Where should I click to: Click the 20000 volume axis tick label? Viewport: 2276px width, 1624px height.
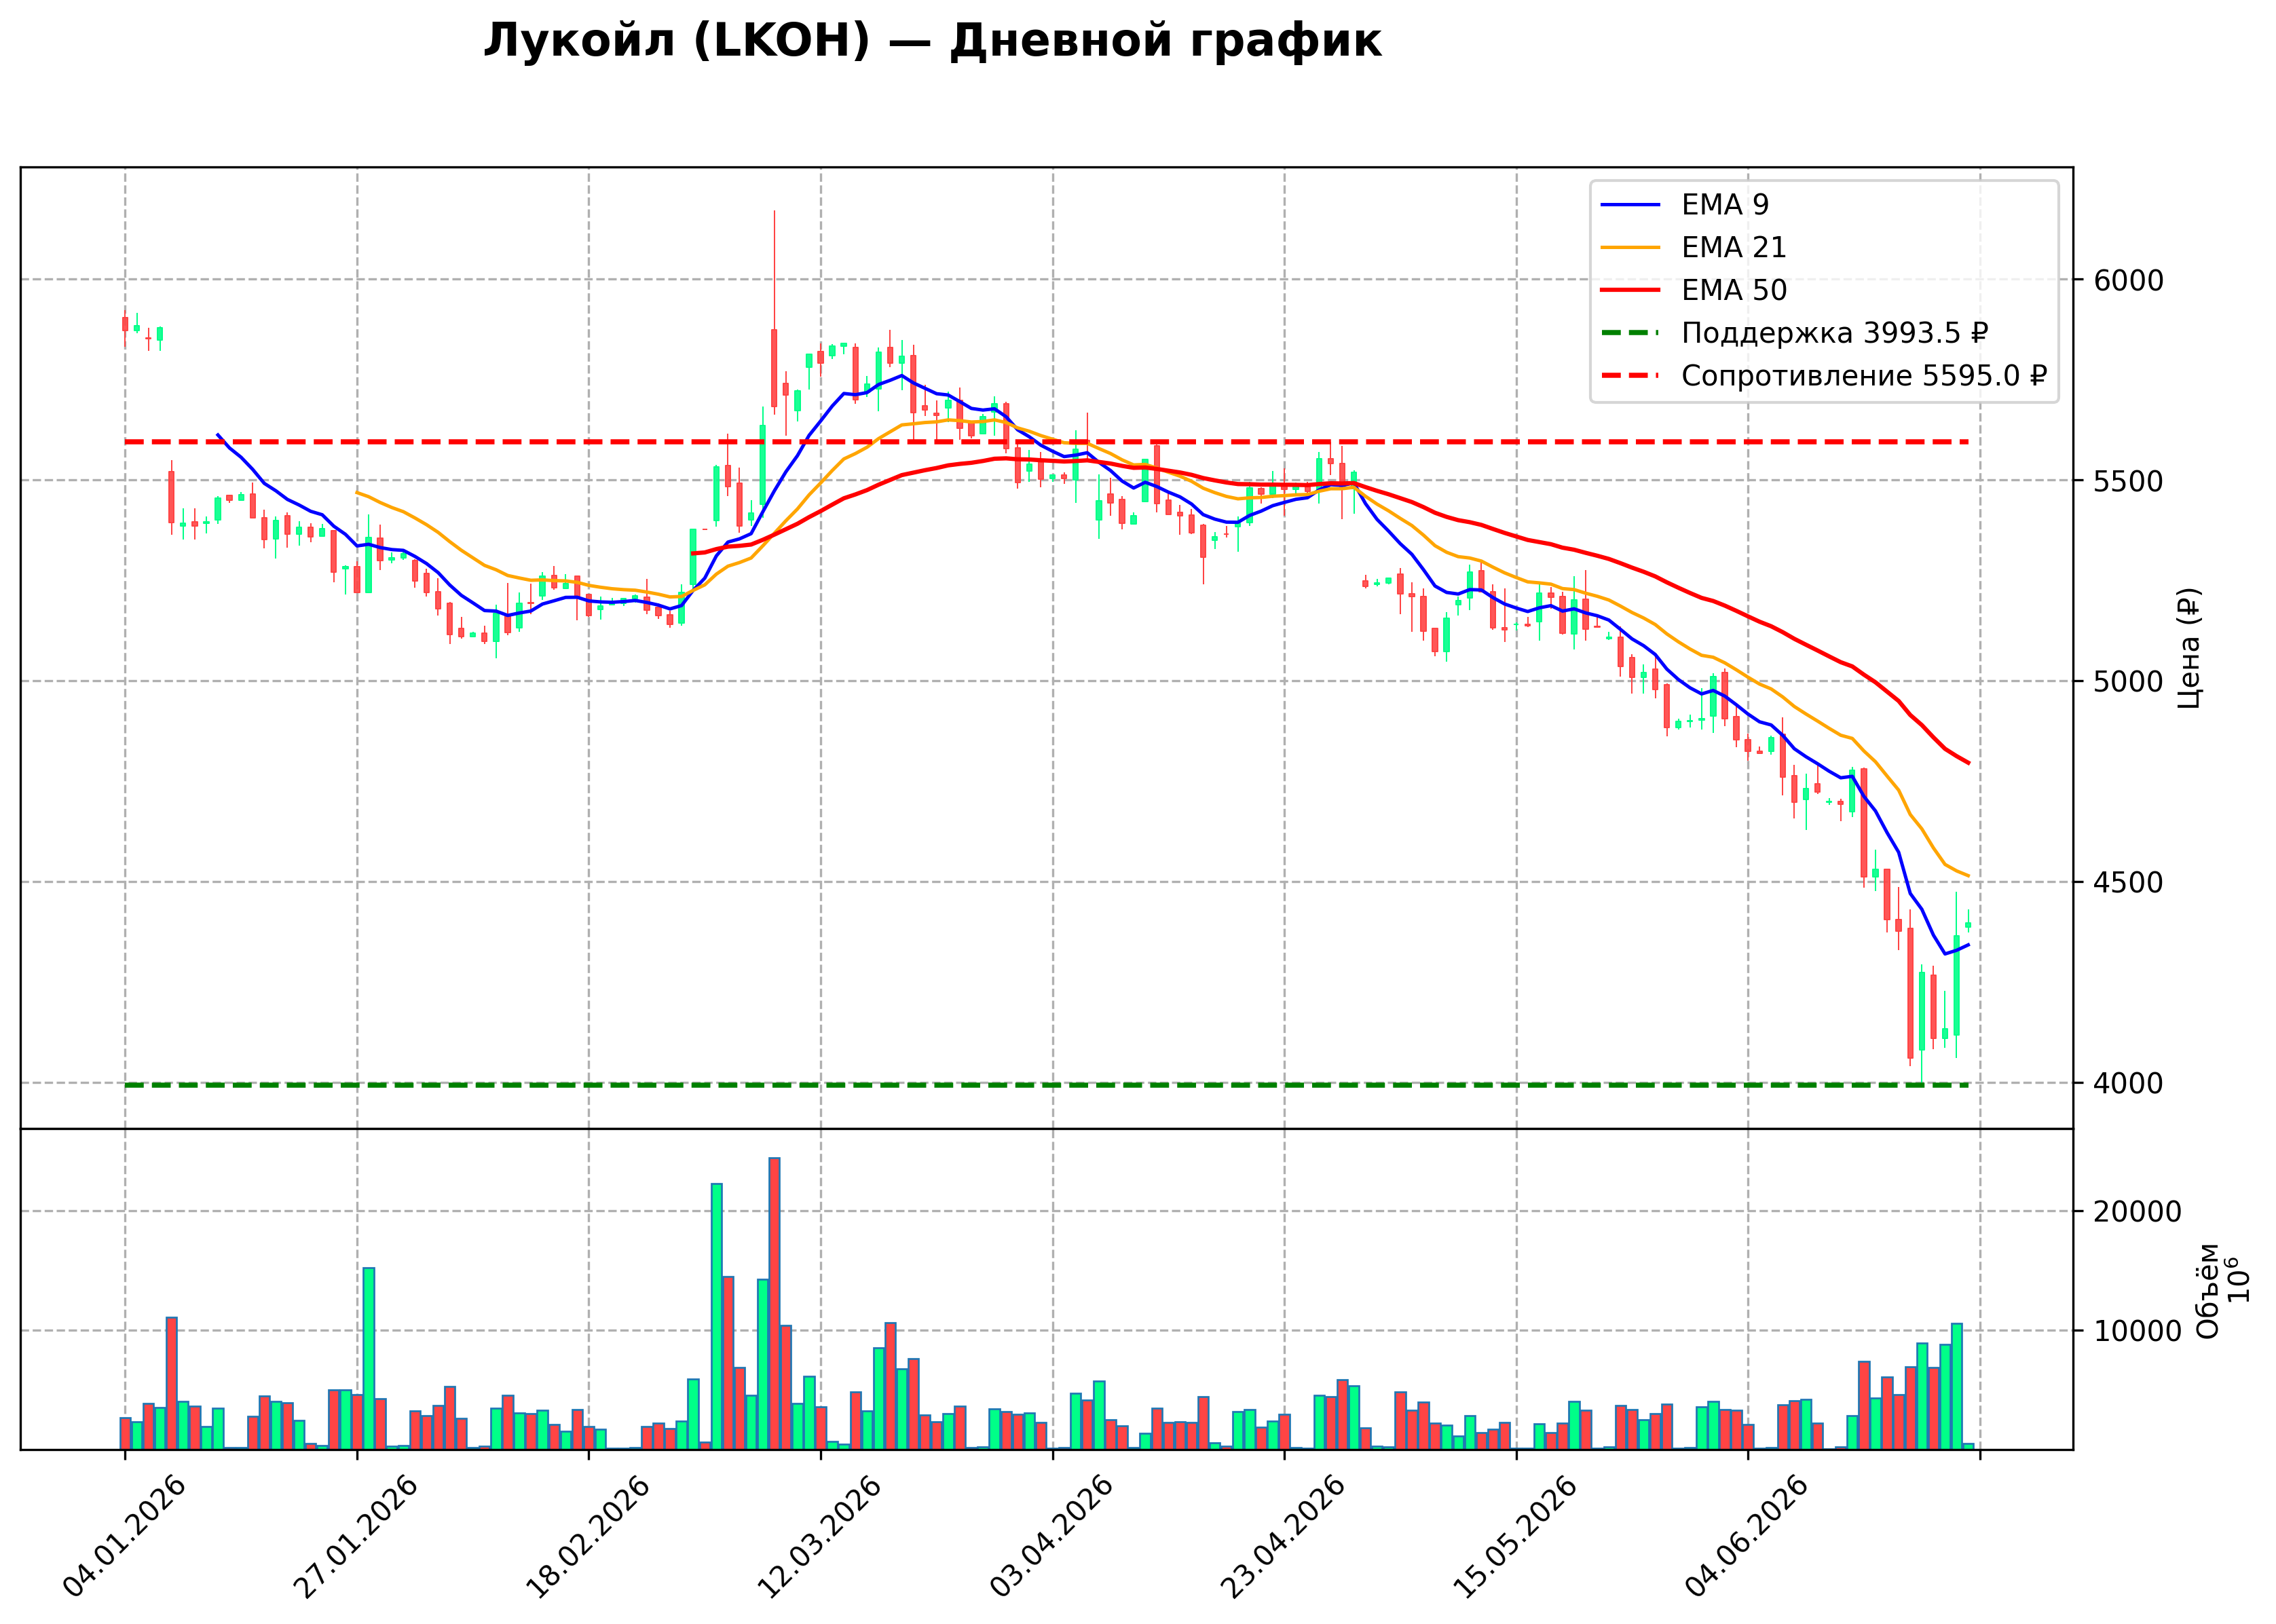[x=2138, y=1212]
